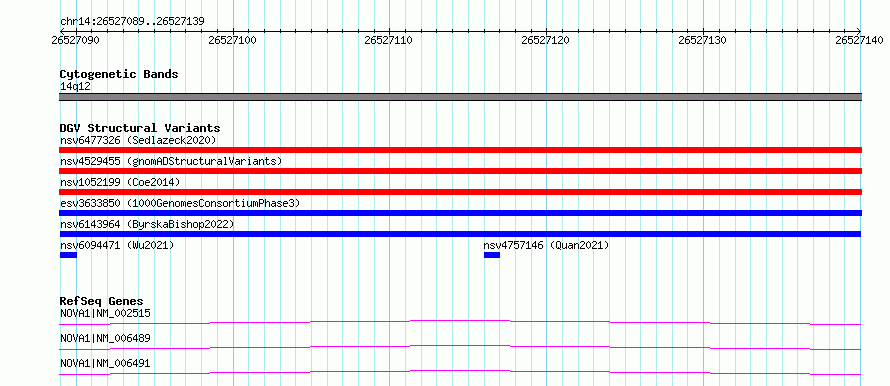Image resolution: width=890 pixels, height=386 pixels.
Task: Click the gray 14q12 cytogenetic band bar
Action: pos(460,97)
